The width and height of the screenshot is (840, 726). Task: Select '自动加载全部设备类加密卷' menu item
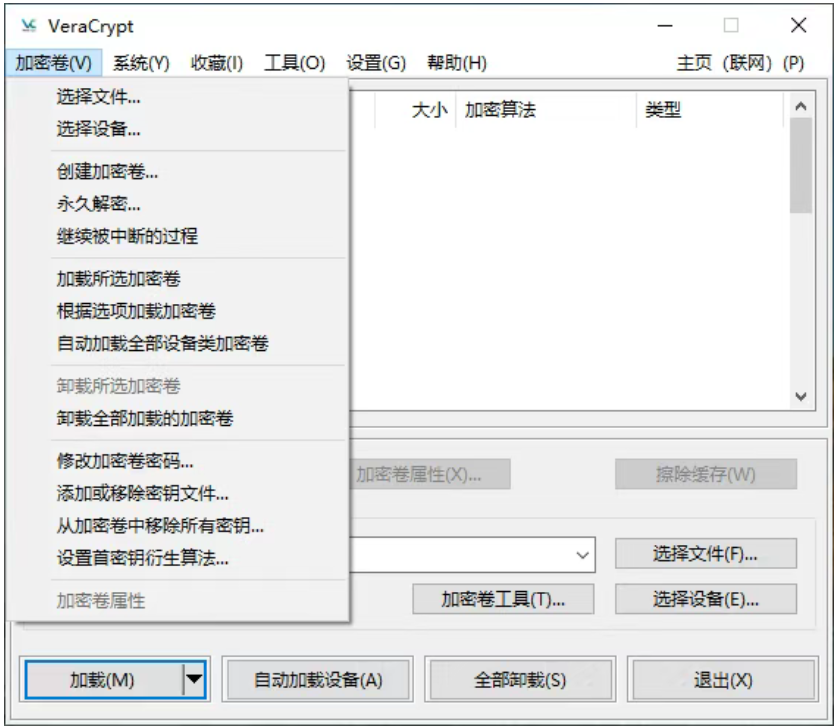(163, 344)
